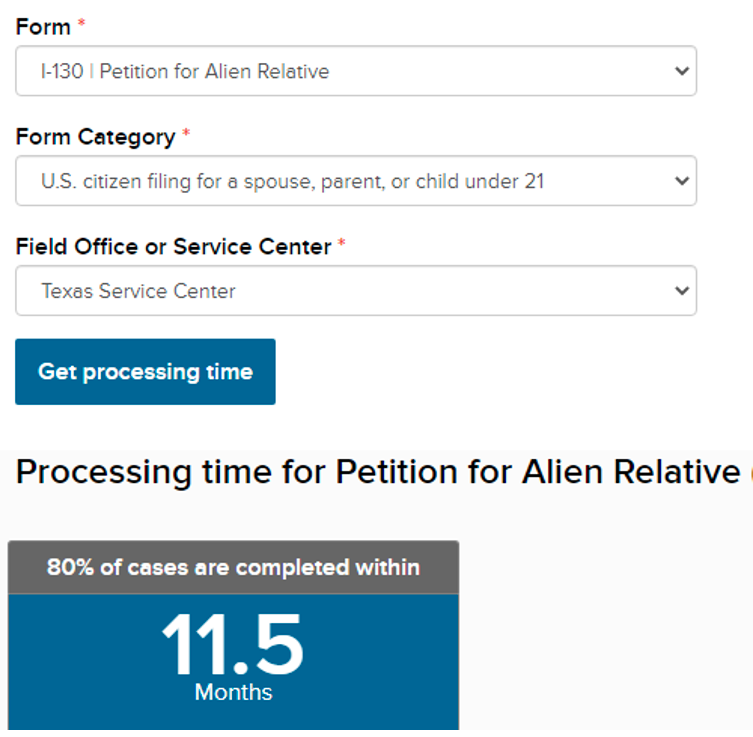
Task: Click the orange text cut off after heading
Action: click(751, 472)
